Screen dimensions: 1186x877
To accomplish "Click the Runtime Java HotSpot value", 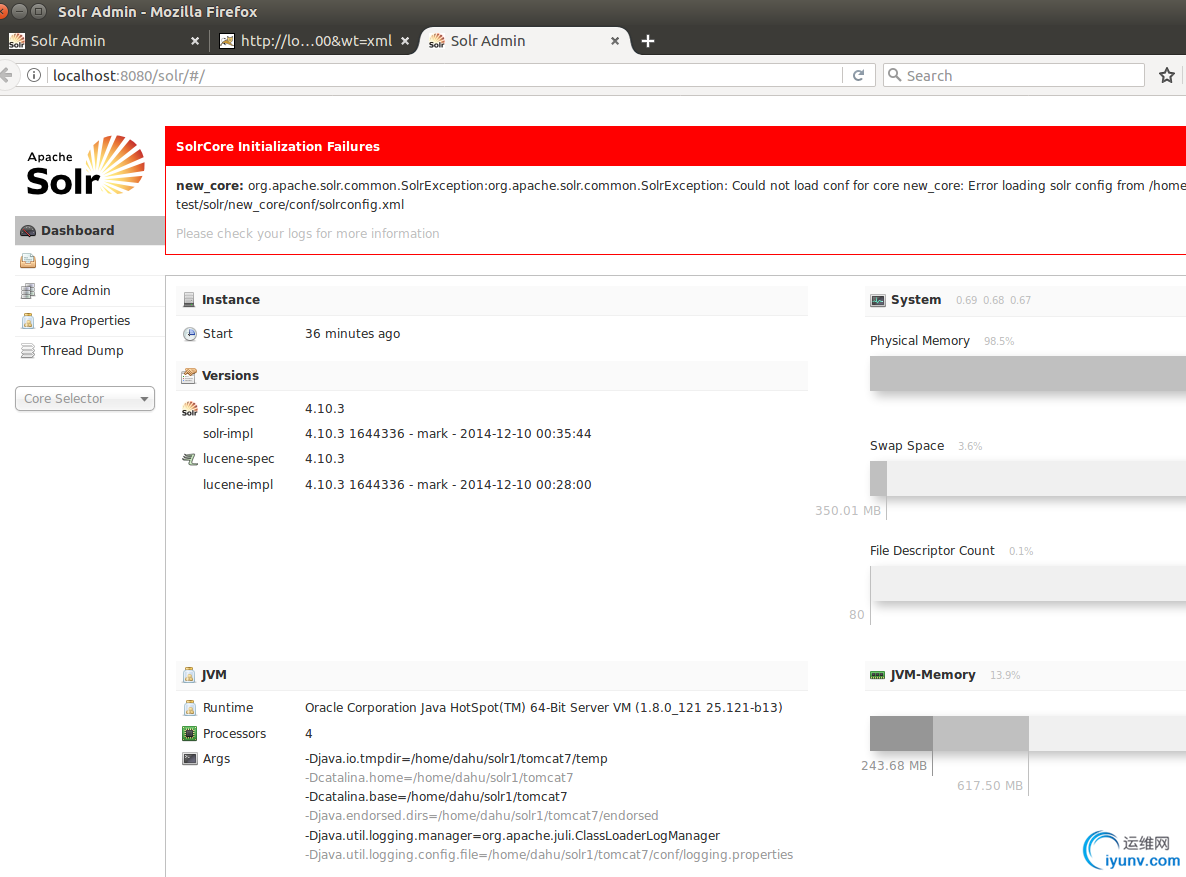I will [x=543, y=708].
